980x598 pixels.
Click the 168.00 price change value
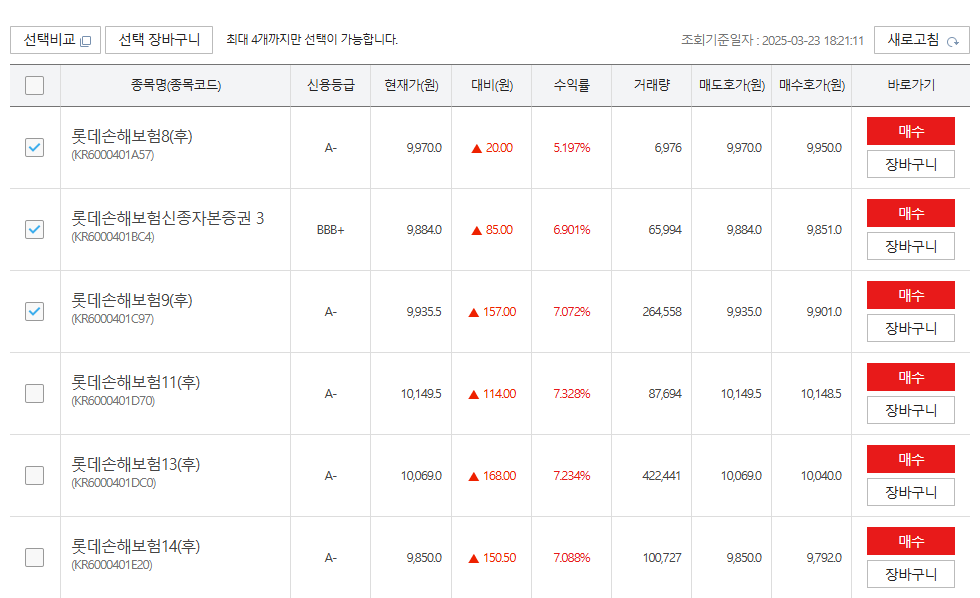click(499, 476)
